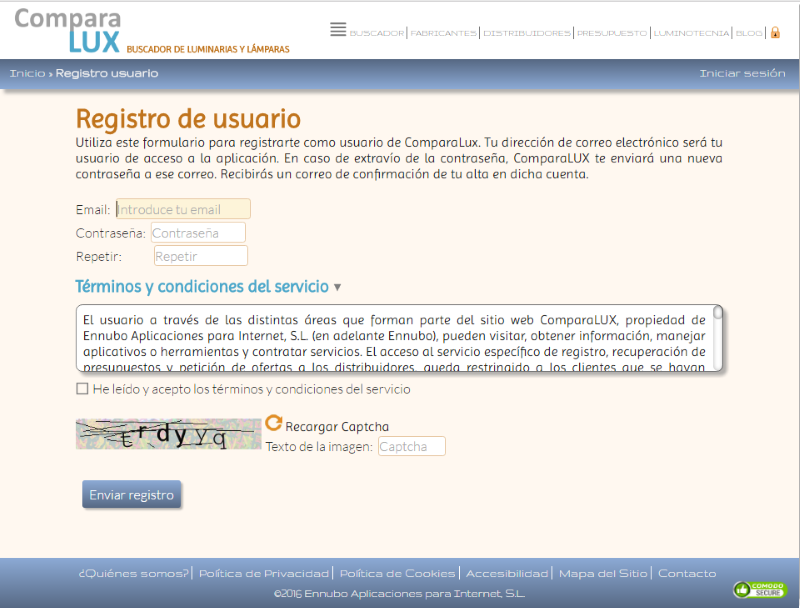This screenshot has height=608, width=800.
Task: Open the Luminotecnia menu item
Action: 691,33
